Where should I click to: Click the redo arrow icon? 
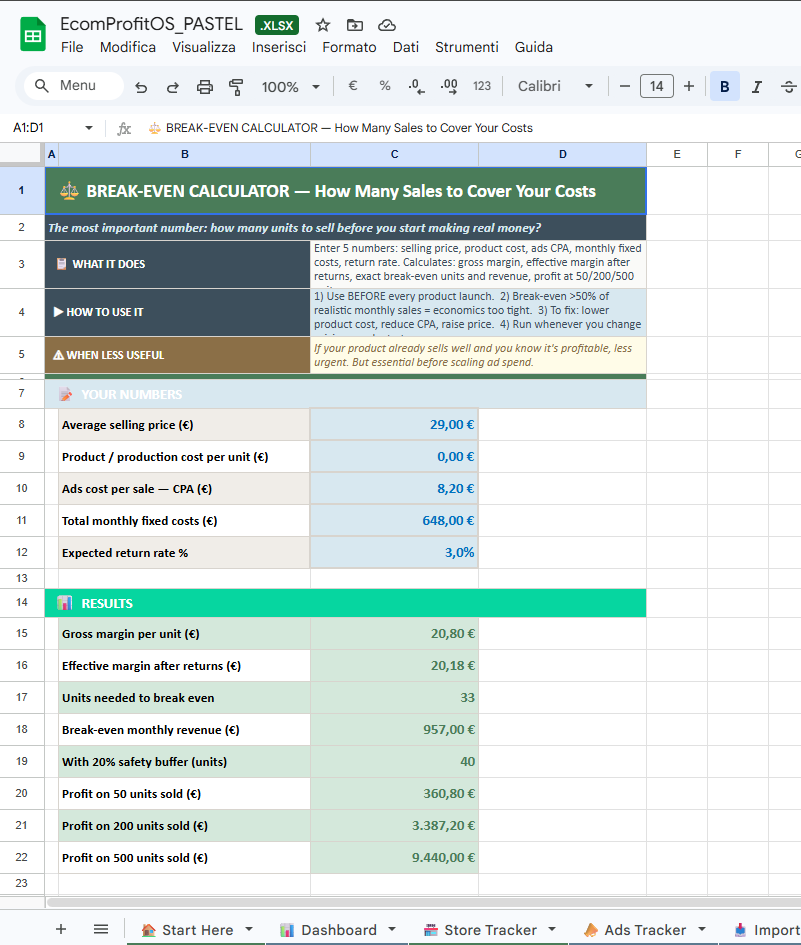click(x=173, y=87)
